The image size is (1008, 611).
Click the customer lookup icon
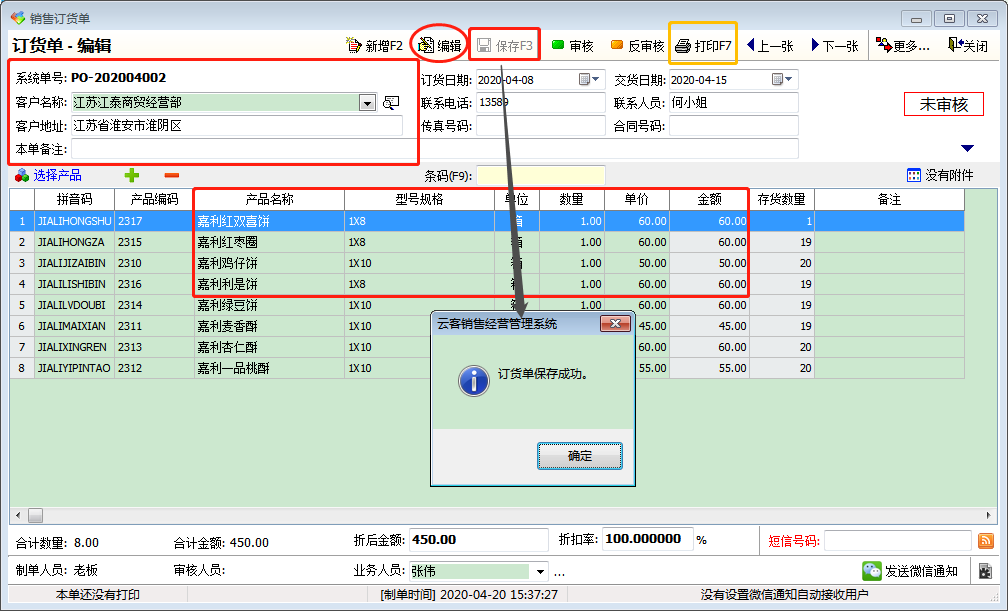[x=391, y=103]
